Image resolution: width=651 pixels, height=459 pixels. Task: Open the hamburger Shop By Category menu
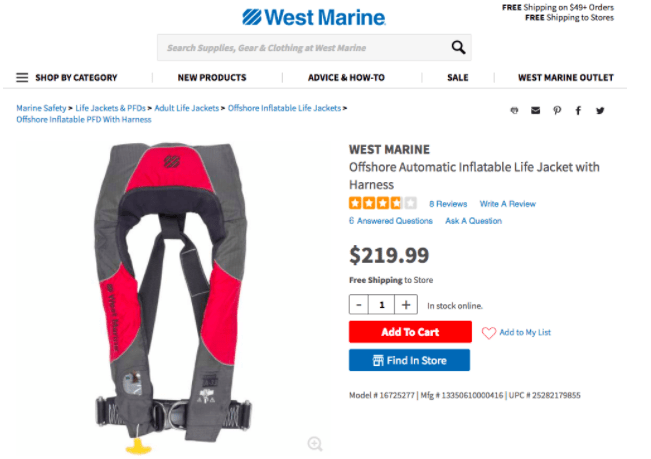pyautogui.click(x=22, y=77)
